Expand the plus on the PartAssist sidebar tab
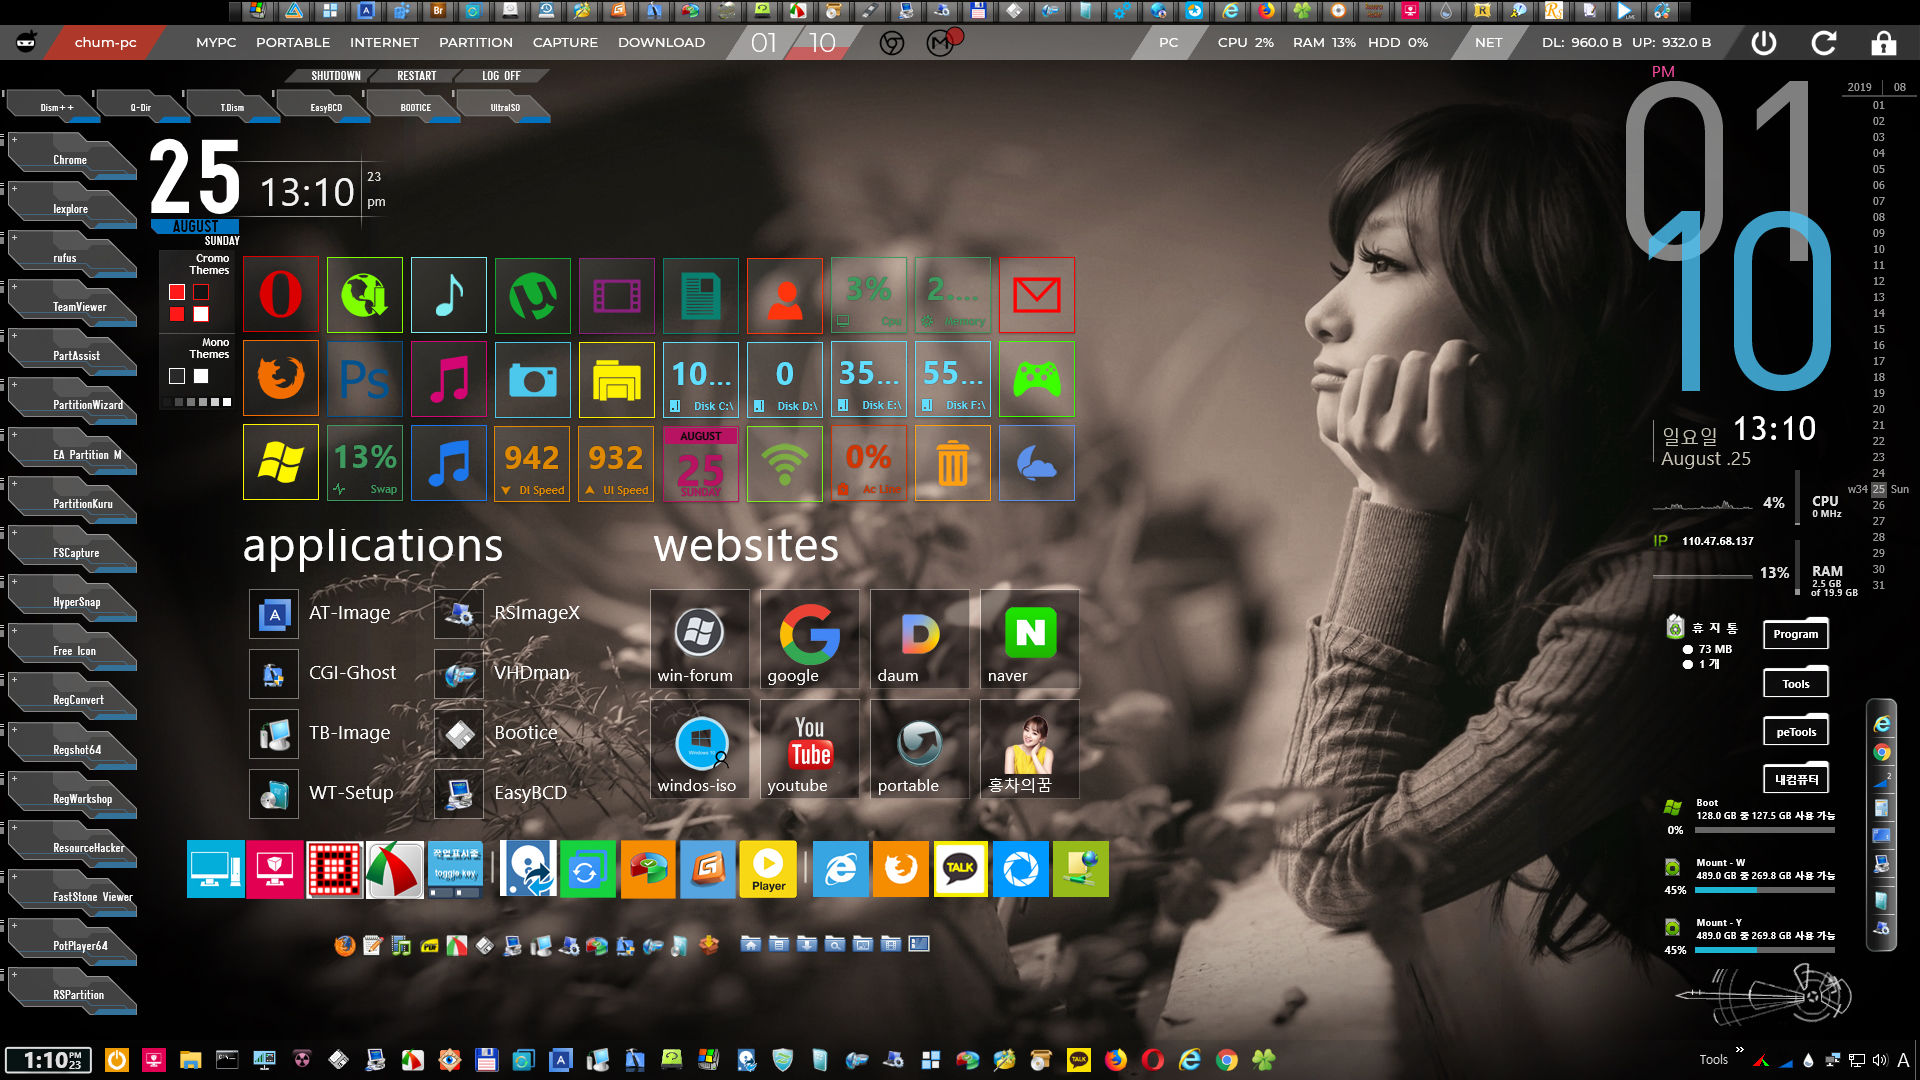The height and width of the screenshot is (1080, 1920). (14, 335)
